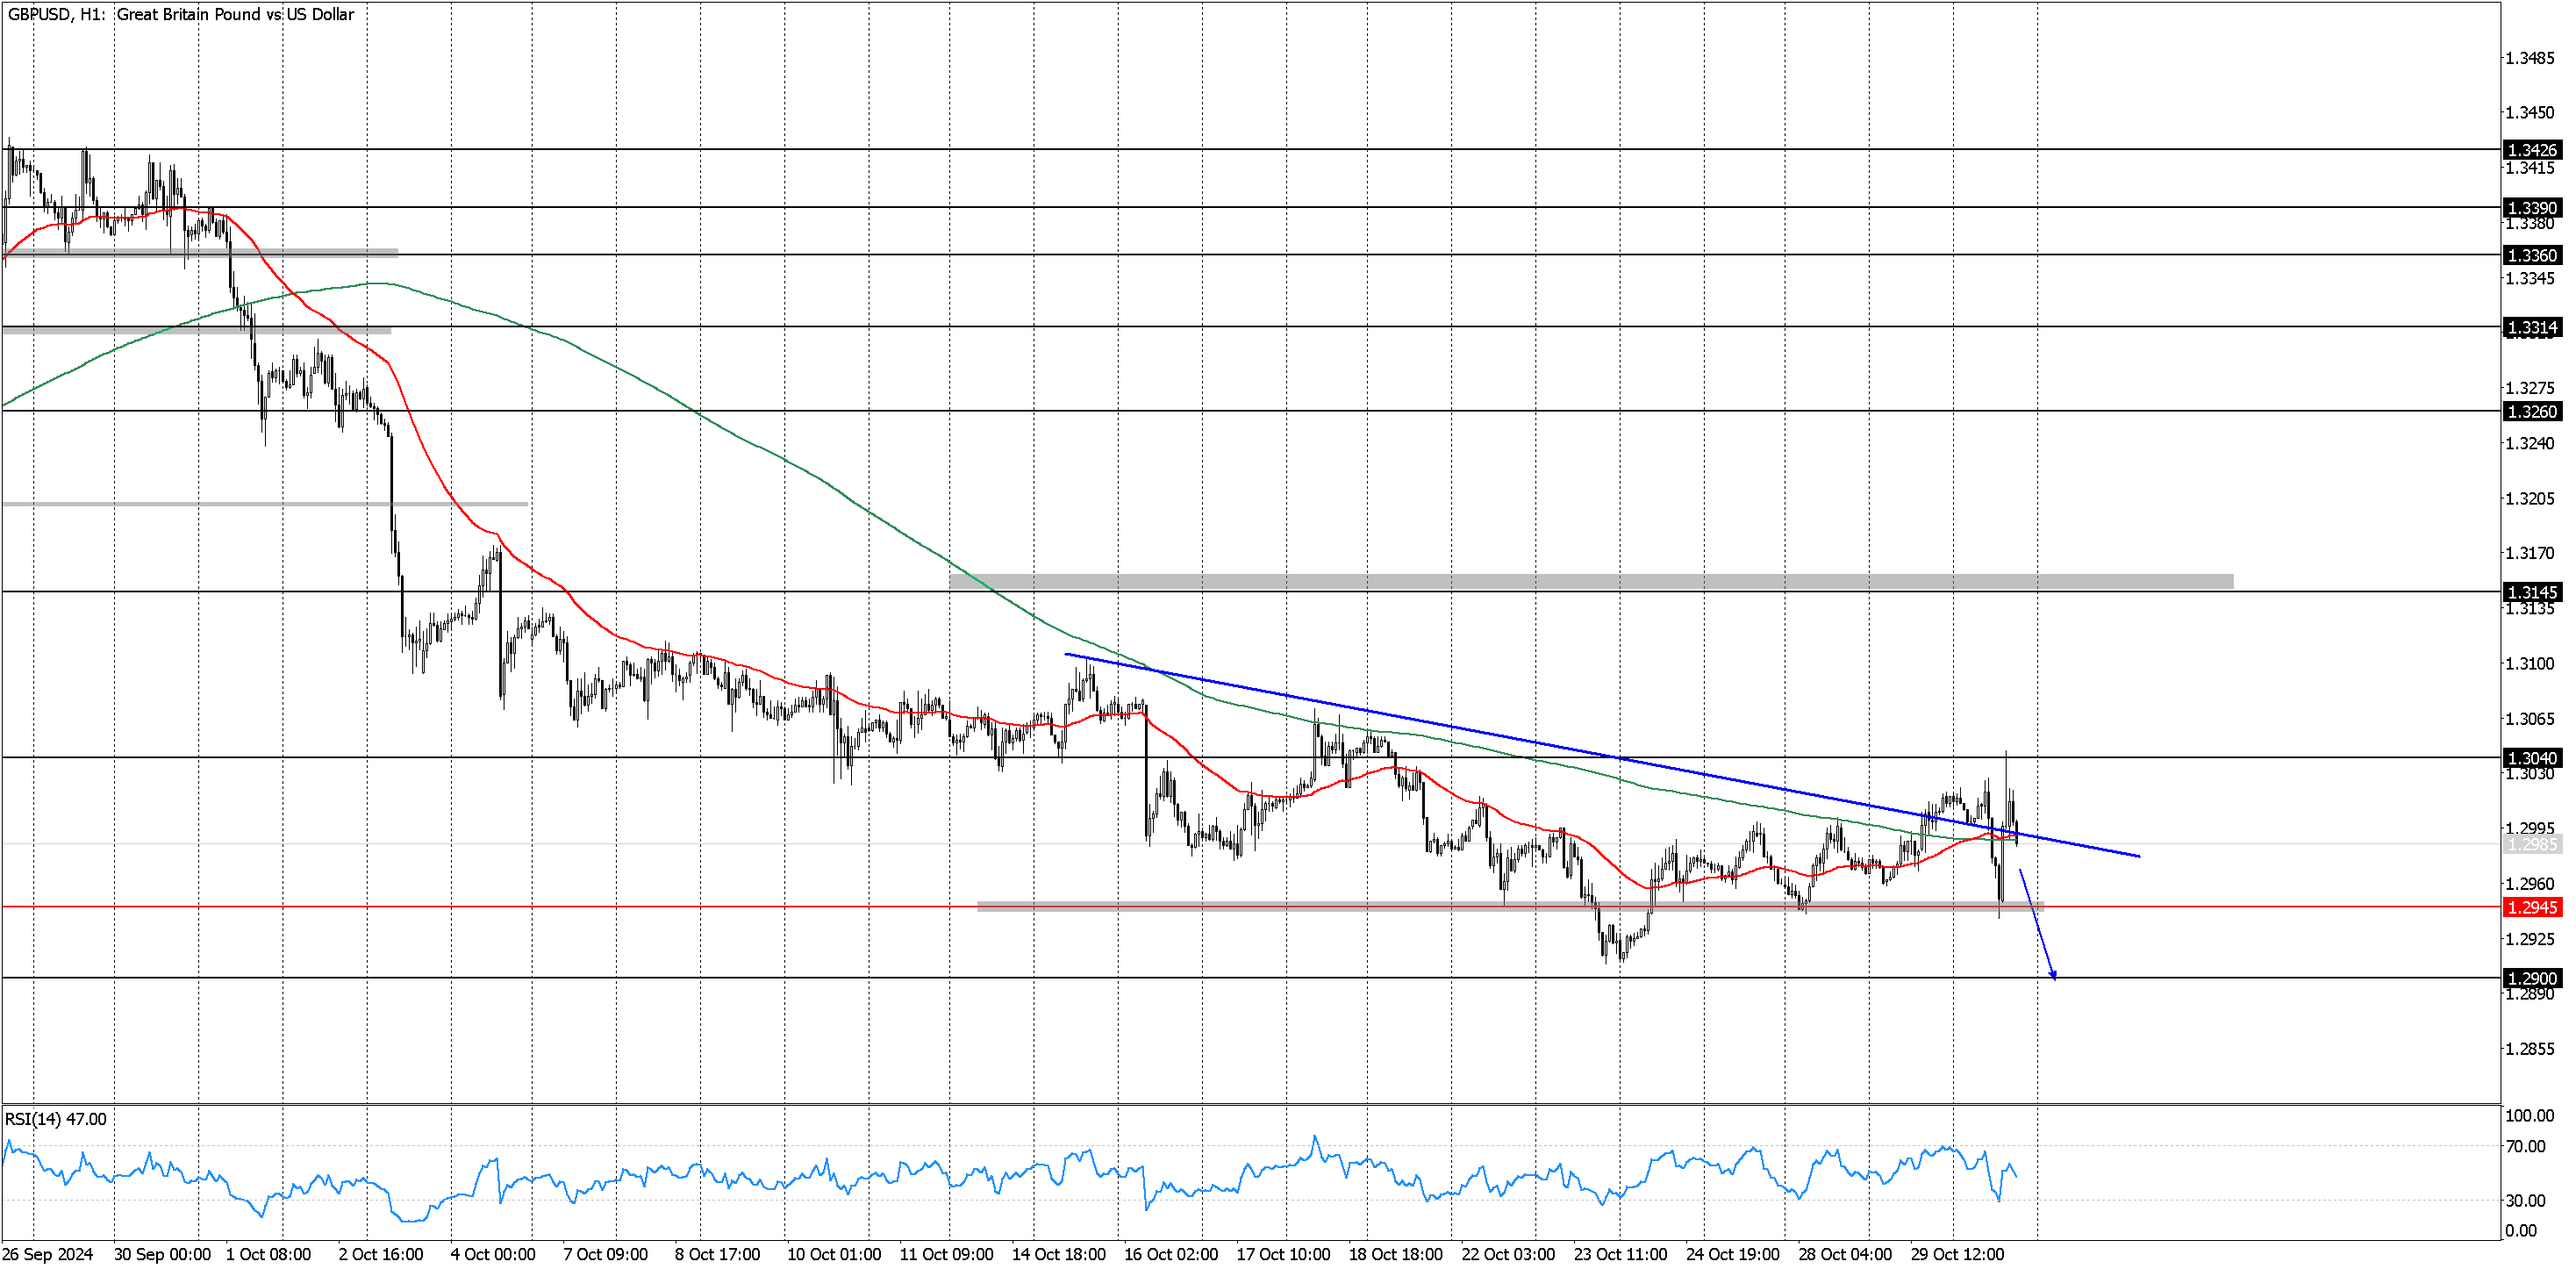Click the 11 Oct 09:00 time label
Image resolution: width=2576 pixels, height=1269 pixels.
(947, 1255)
